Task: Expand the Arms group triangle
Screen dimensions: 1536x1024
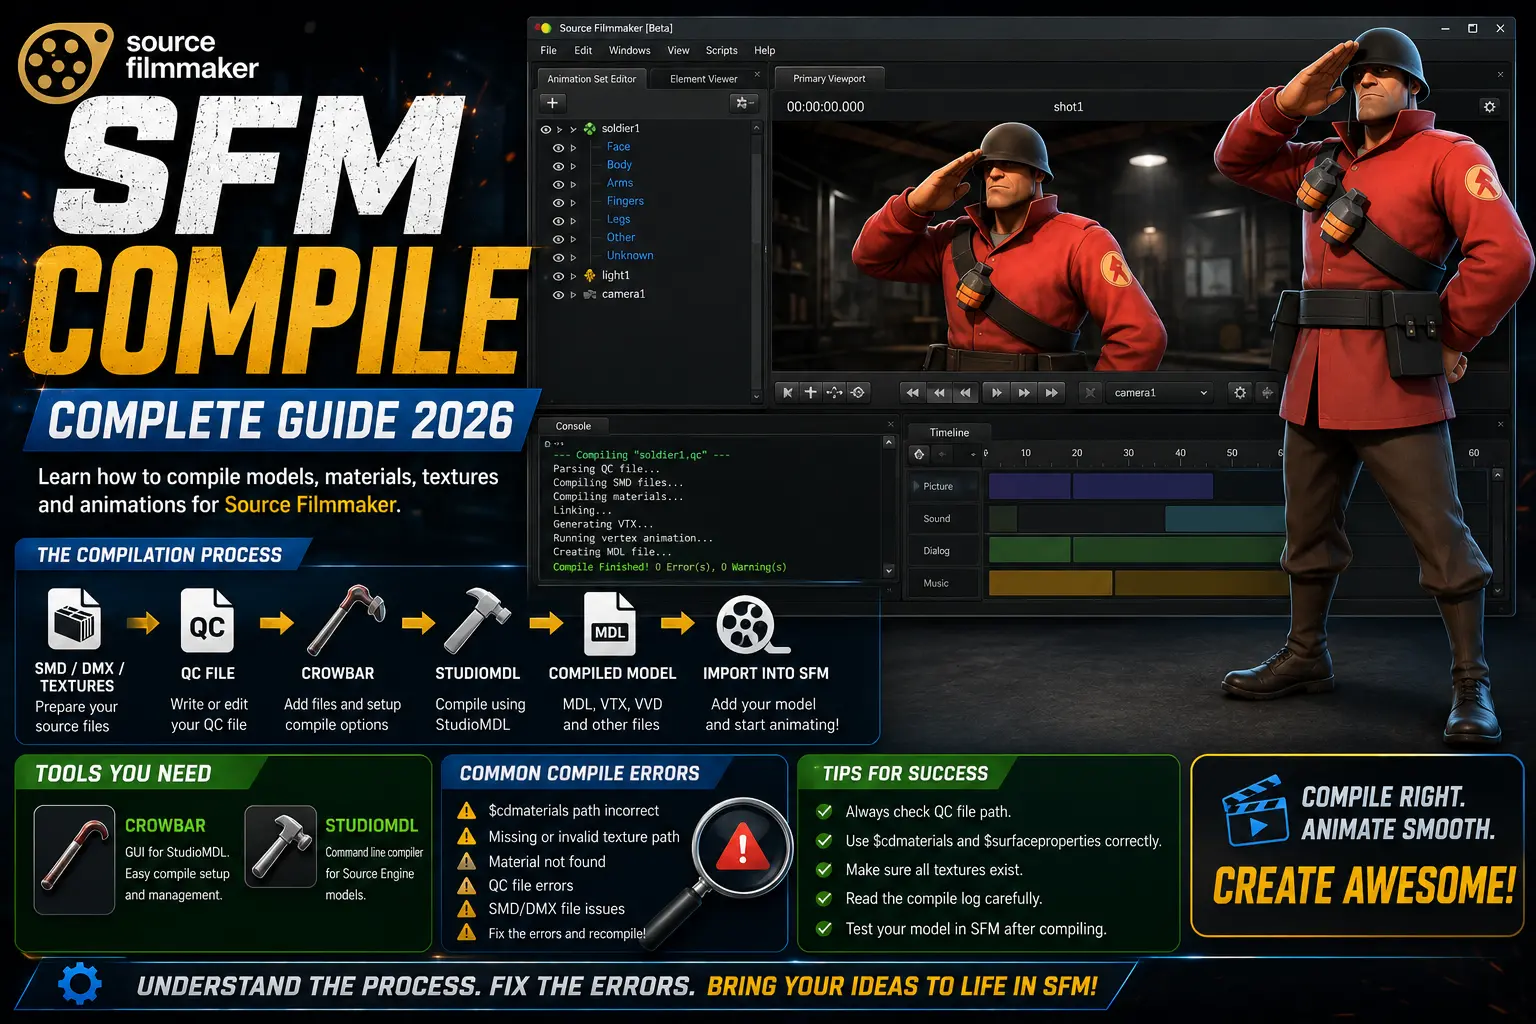Action: point(573,184)
